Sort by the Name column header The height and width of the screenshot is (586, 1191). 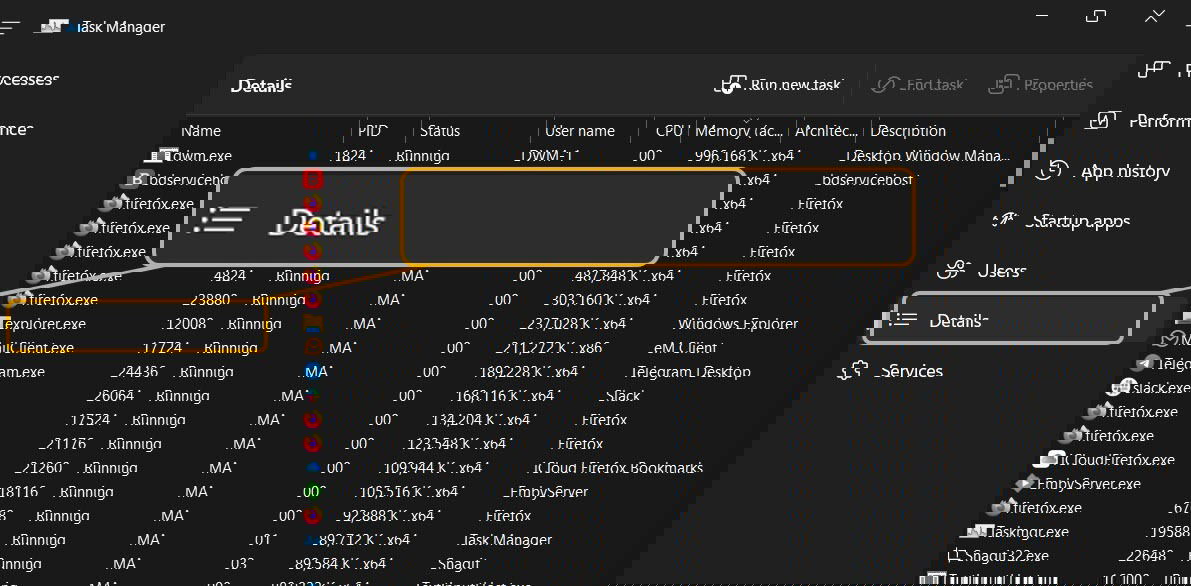coord(201,131)
